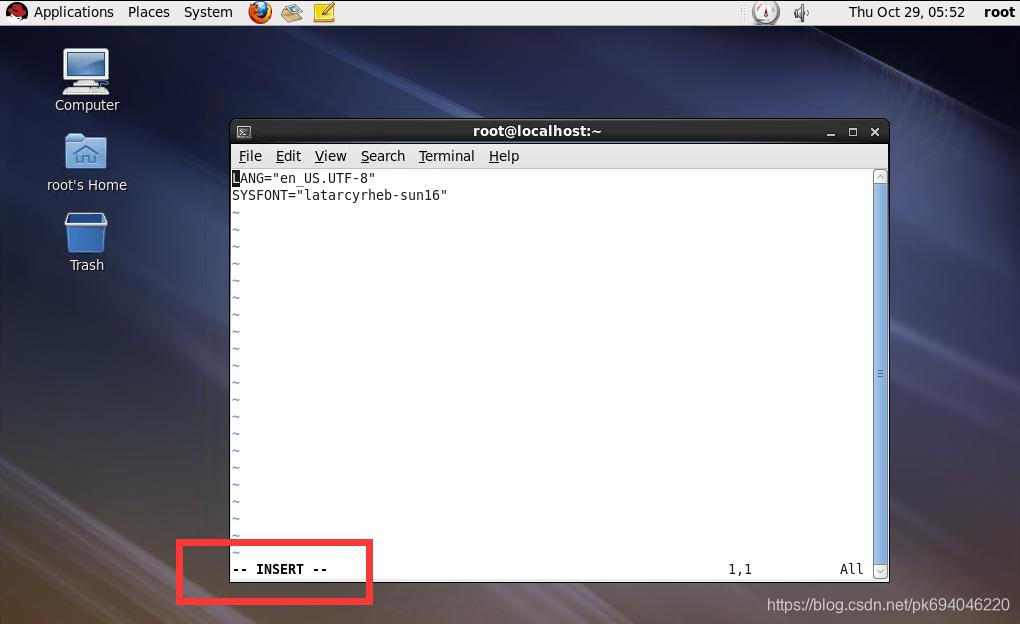The height and width of the screenshot is (624, 1020).
Task: Close the root@localhost terminal window
Action: (875, 132)
